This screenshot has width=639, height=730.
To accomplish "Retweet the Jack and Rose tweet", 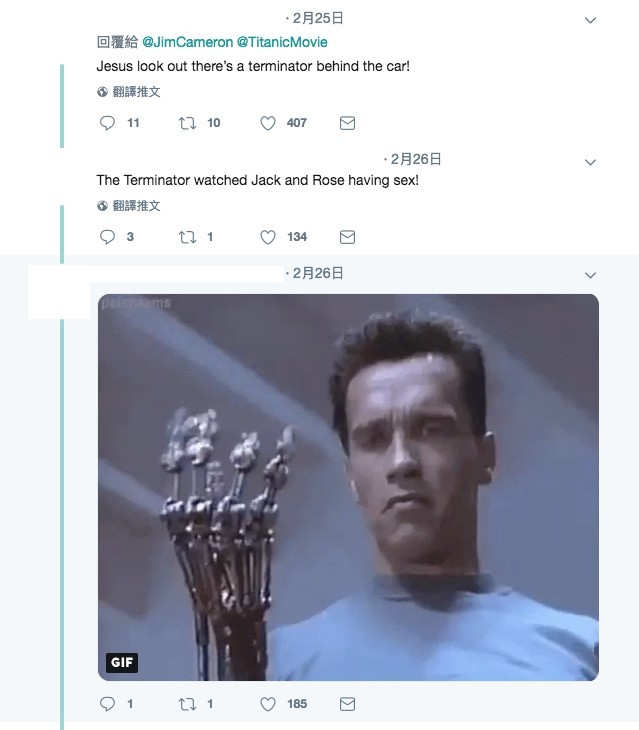I will [x=187, y=237].
